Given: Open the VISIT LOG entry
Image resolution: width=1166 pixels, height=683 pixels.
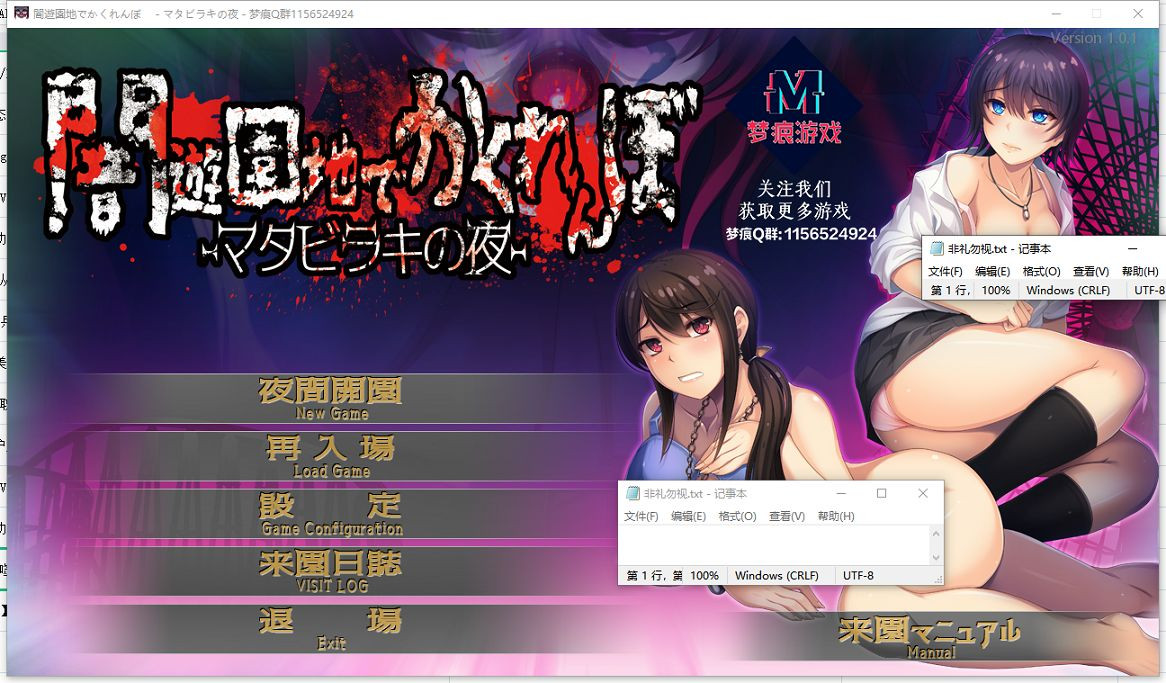Looking at the screenshot, I should tap(330, 571).
